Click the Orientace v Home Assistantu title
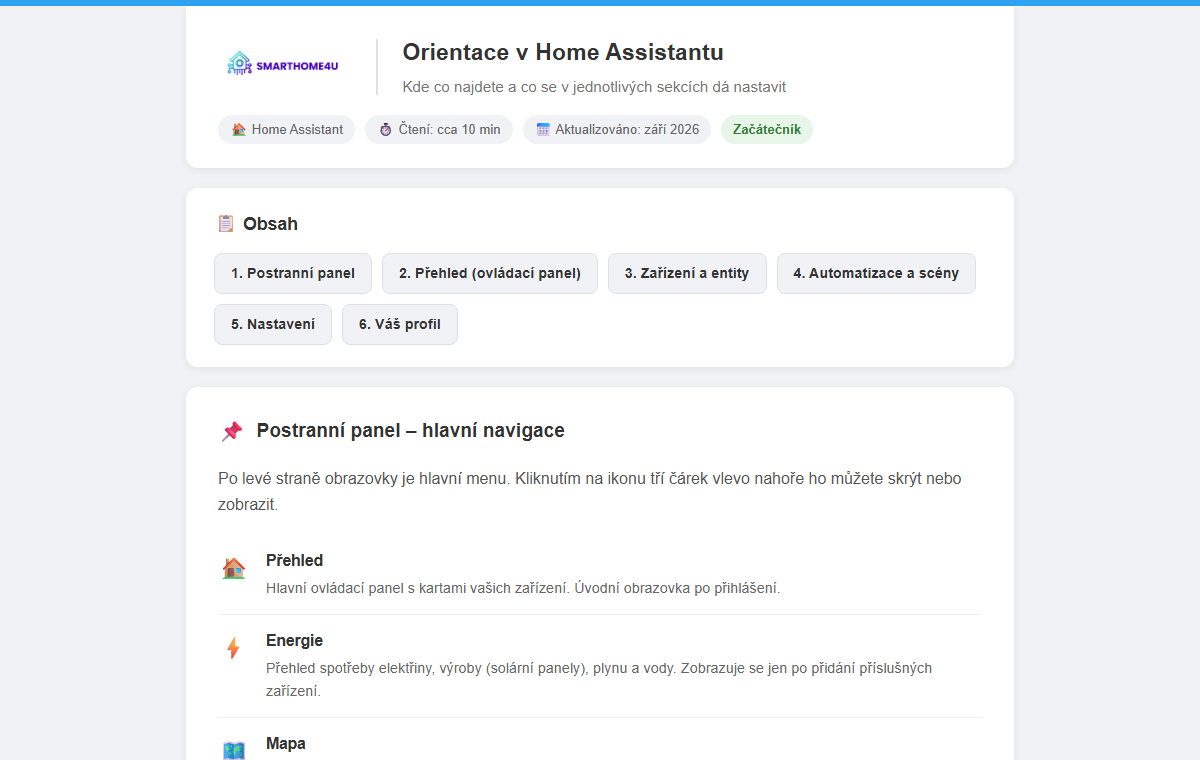The width and height of the screenshot is (1200, 760). pyautogui.click(x=563, y=52)
